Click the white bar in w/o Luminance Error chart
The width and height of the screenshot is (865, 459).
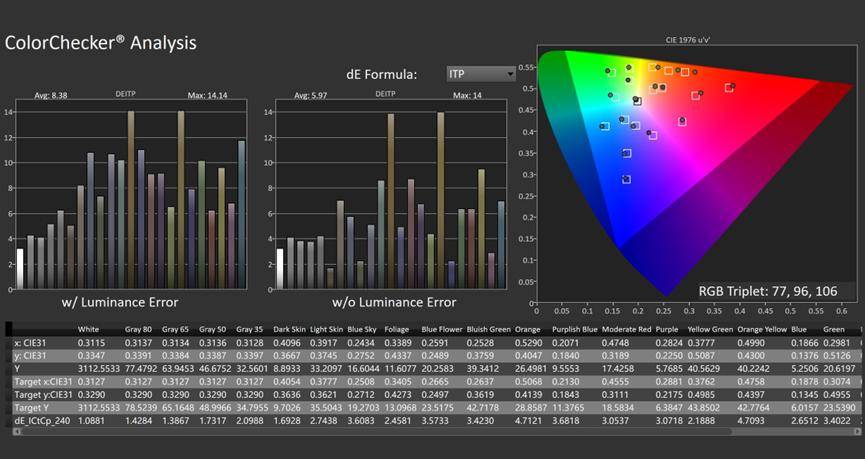pos(280,269)
